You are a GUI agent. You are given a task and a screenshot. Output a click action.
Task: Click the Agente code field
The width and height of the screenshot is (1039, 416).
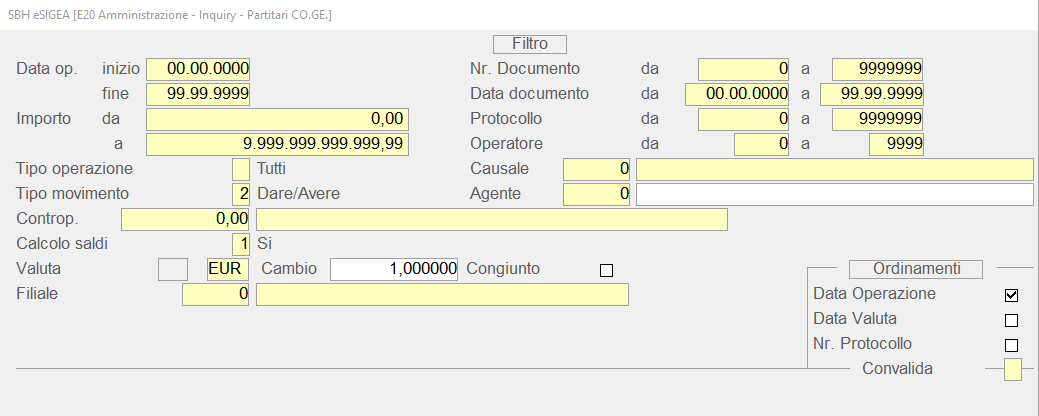tap(597, 194)
